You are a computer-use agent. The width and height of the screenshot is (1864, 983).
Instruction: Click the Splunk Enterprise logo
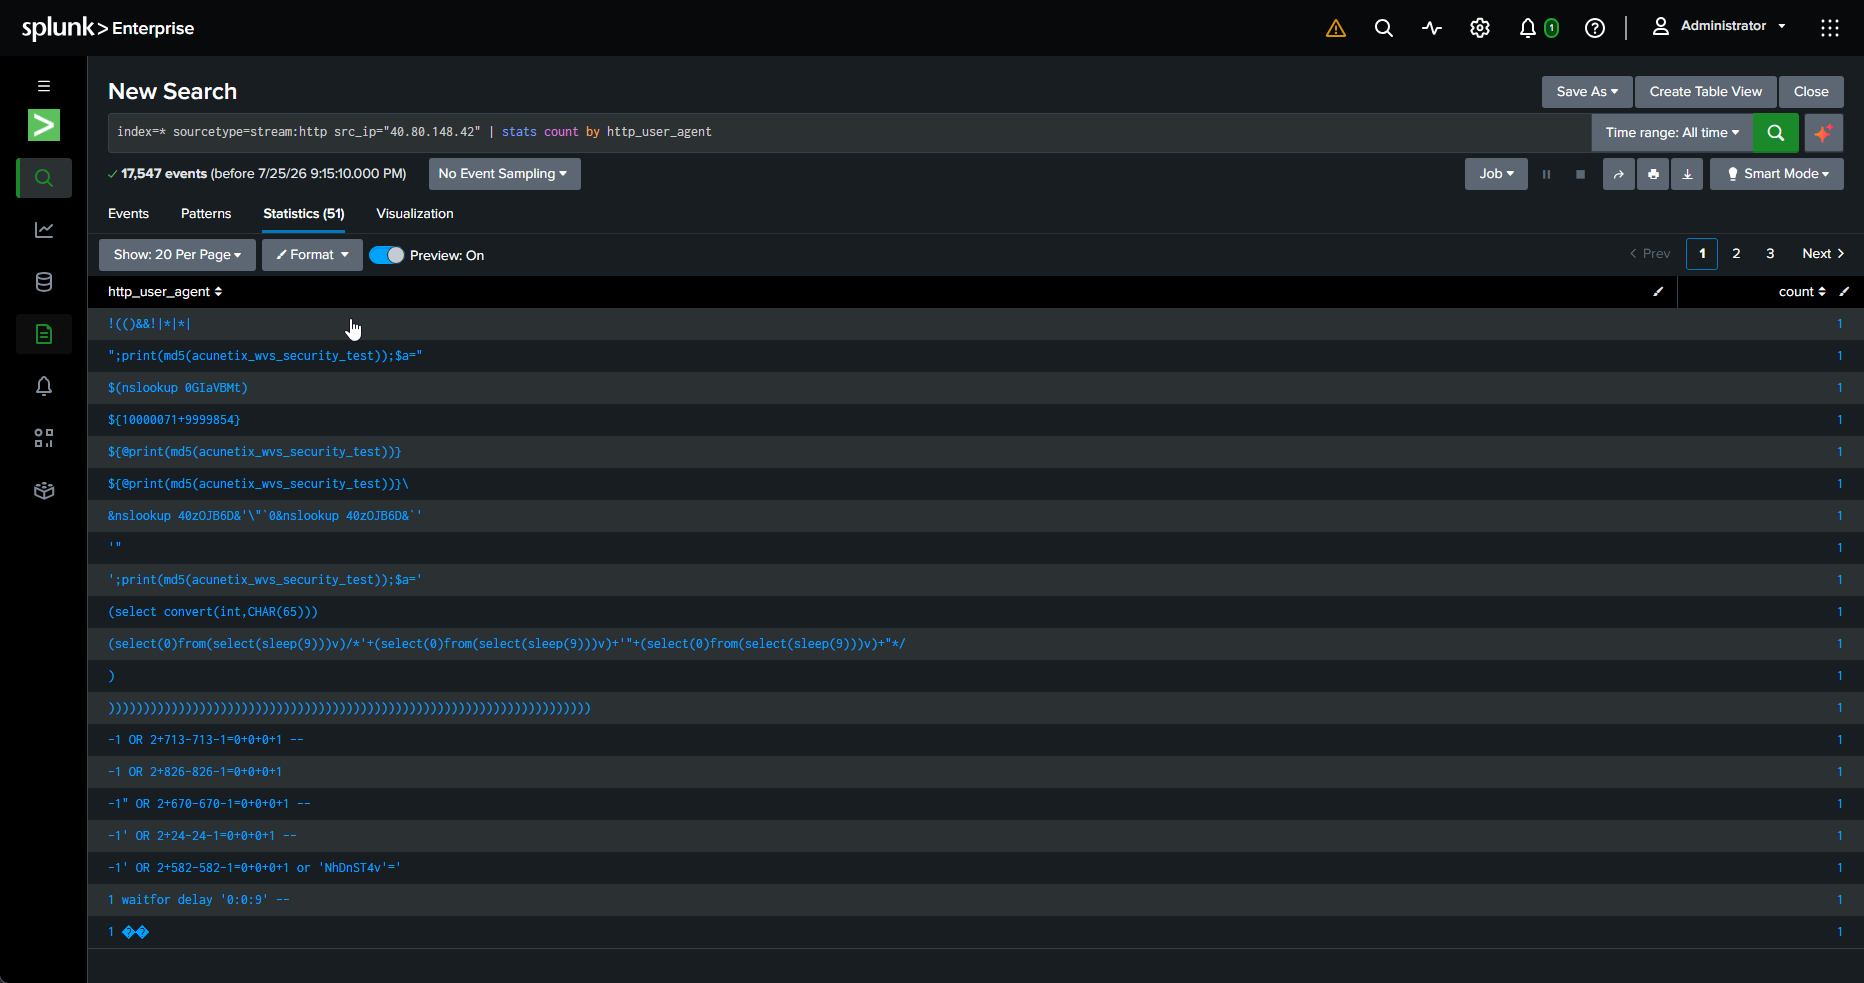[108, 28]
